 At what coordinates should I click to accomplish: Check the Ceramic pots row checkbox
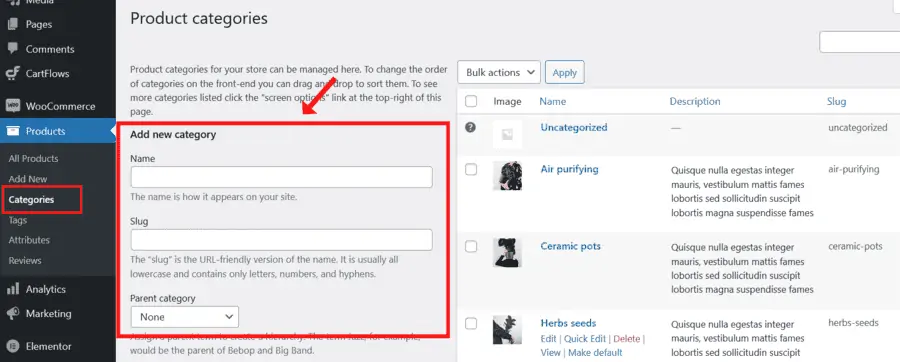pos(471,246)
